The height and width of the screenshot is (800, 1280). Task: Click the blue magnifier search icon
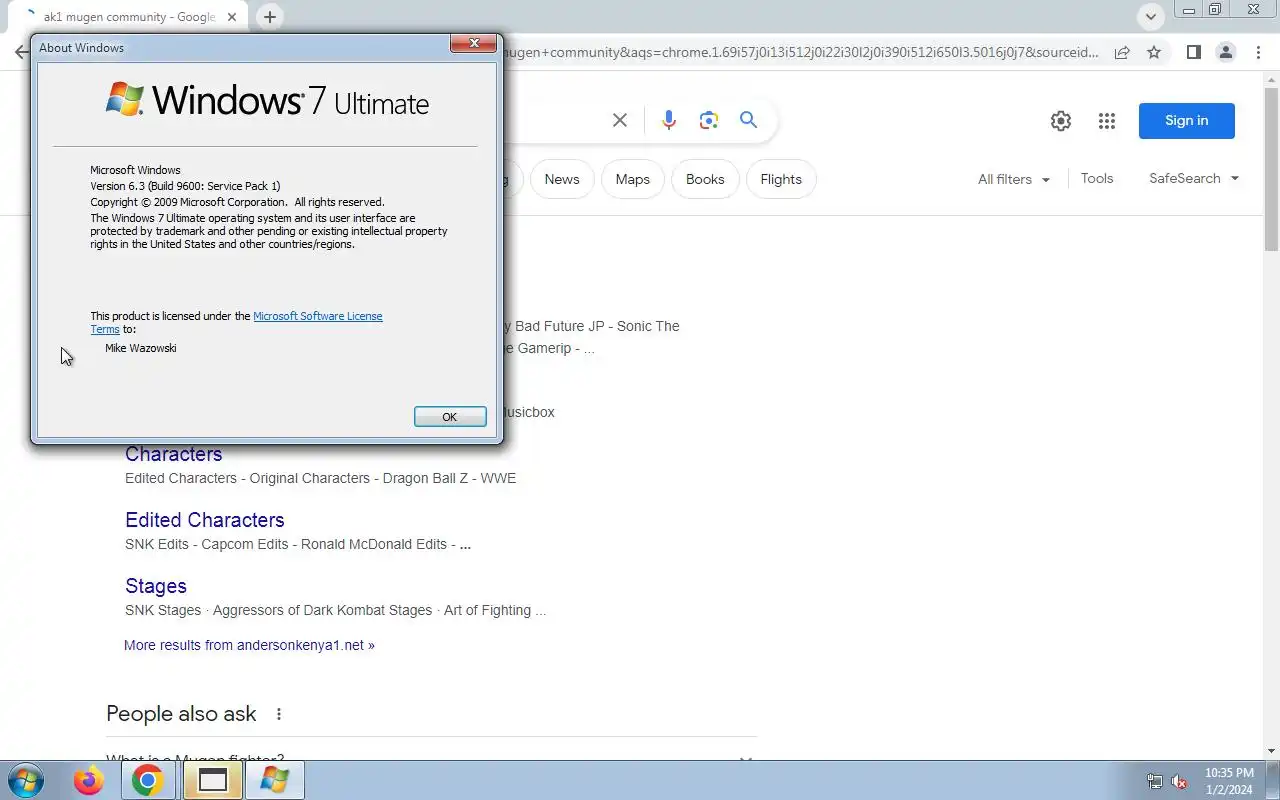(748, 120)
